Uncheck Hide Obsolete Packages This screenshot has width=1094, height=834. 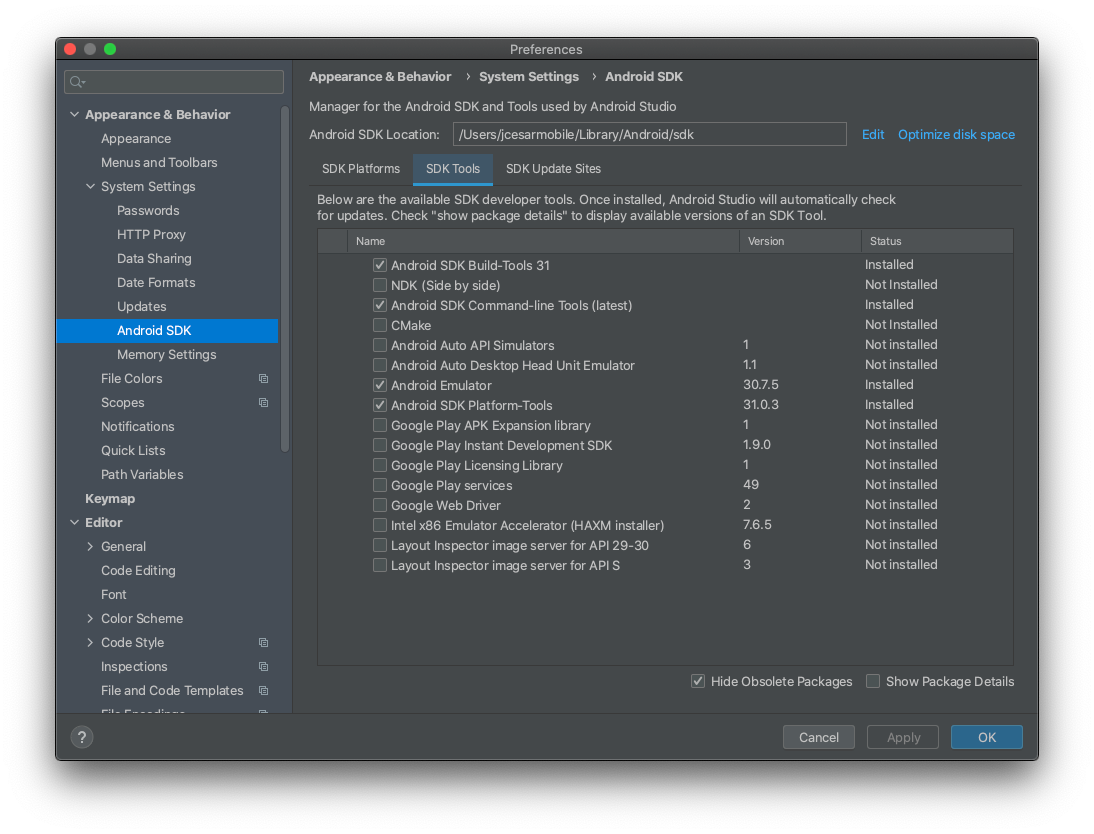[x=697, y=681]
